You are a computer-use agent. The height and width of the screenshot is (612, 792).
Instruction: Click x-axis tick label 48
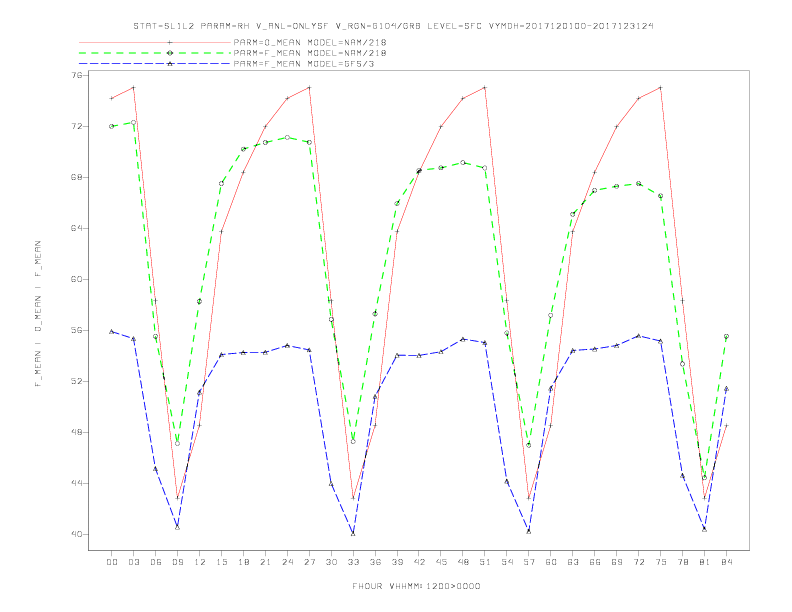pos(463,562)
